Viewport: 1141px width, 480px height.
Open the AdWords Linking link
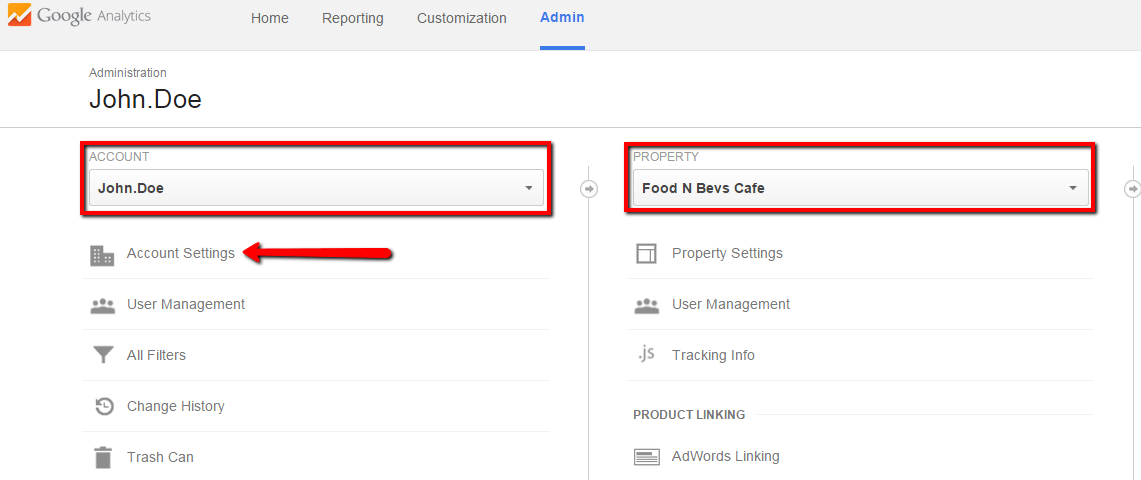725,457
